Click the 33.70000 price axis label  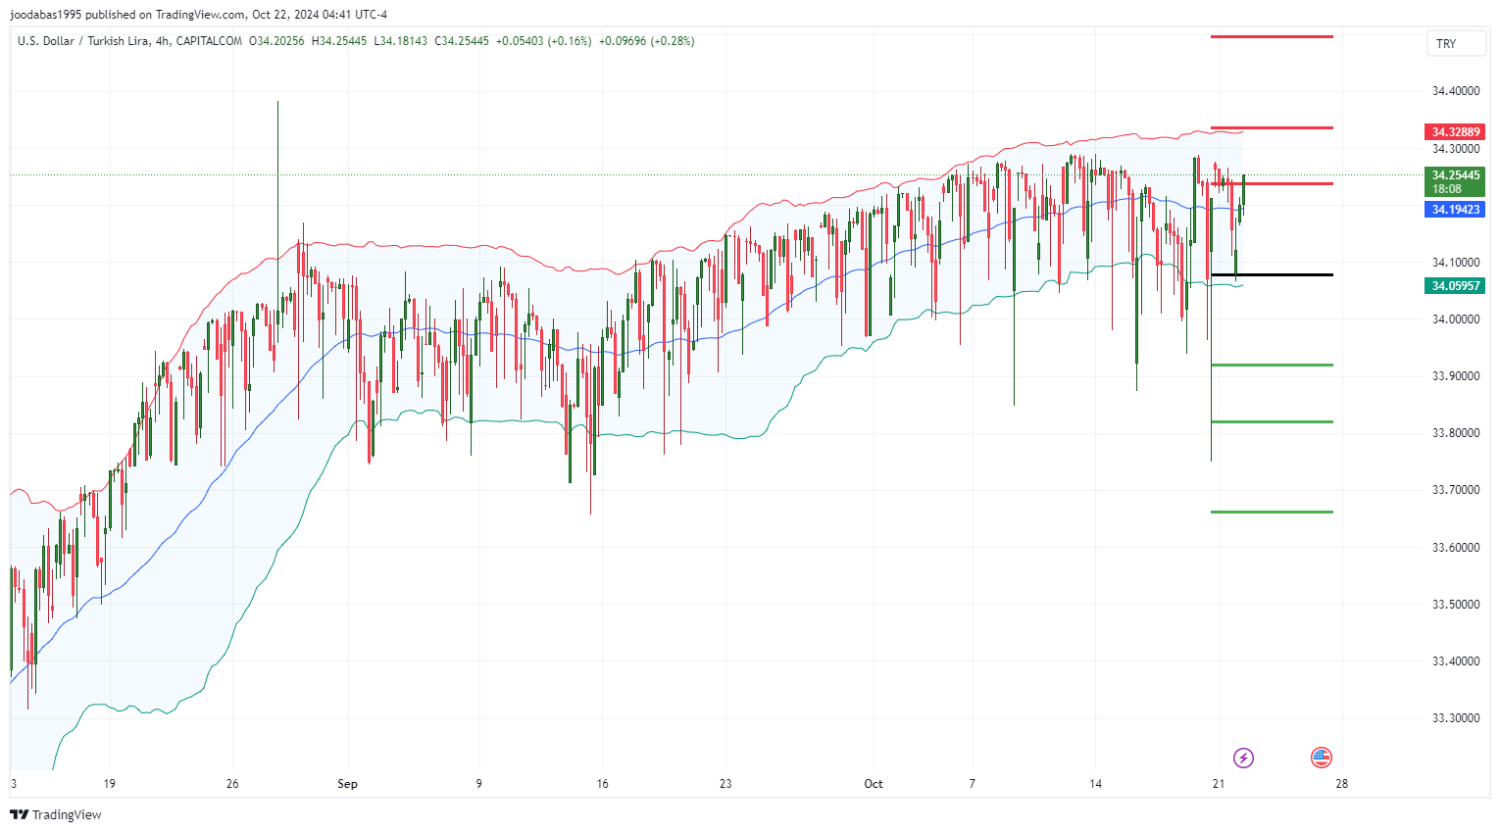[1455, 490]
